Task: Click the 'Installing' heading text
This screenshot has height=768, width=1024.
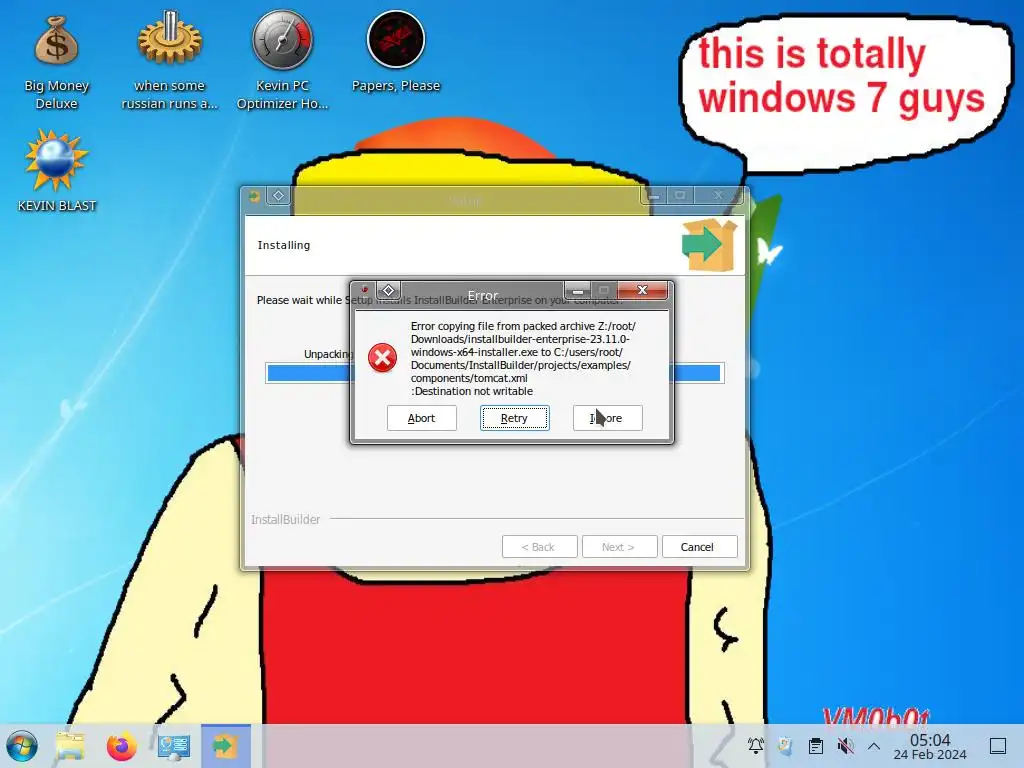Action: tap(283, 245)
